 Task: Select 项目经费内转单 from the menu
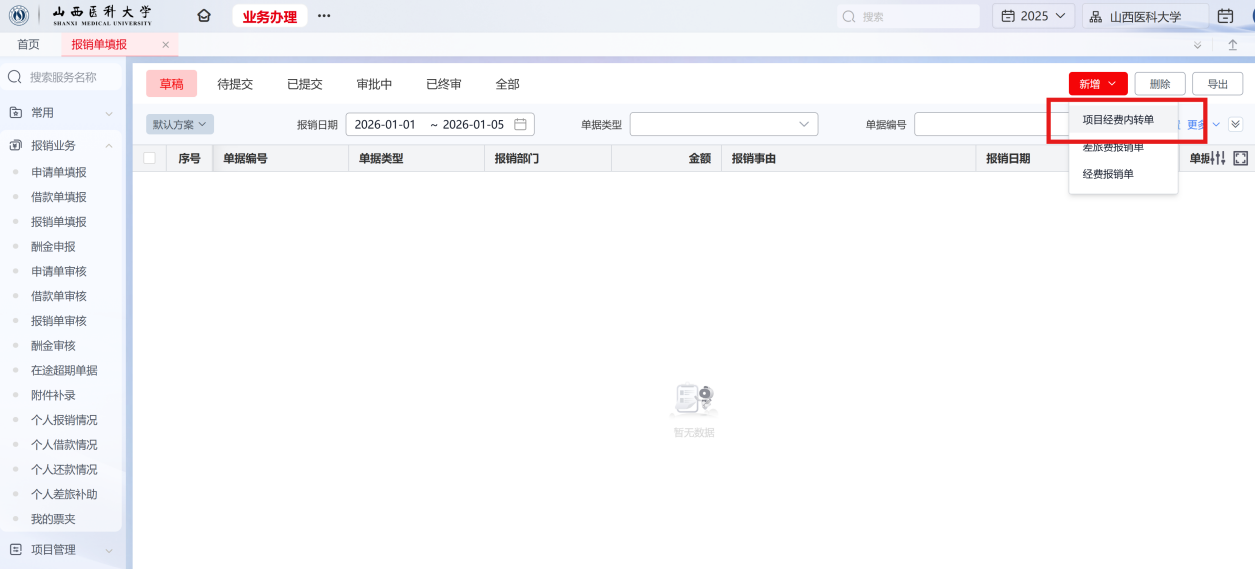[x=1118, y=120]
